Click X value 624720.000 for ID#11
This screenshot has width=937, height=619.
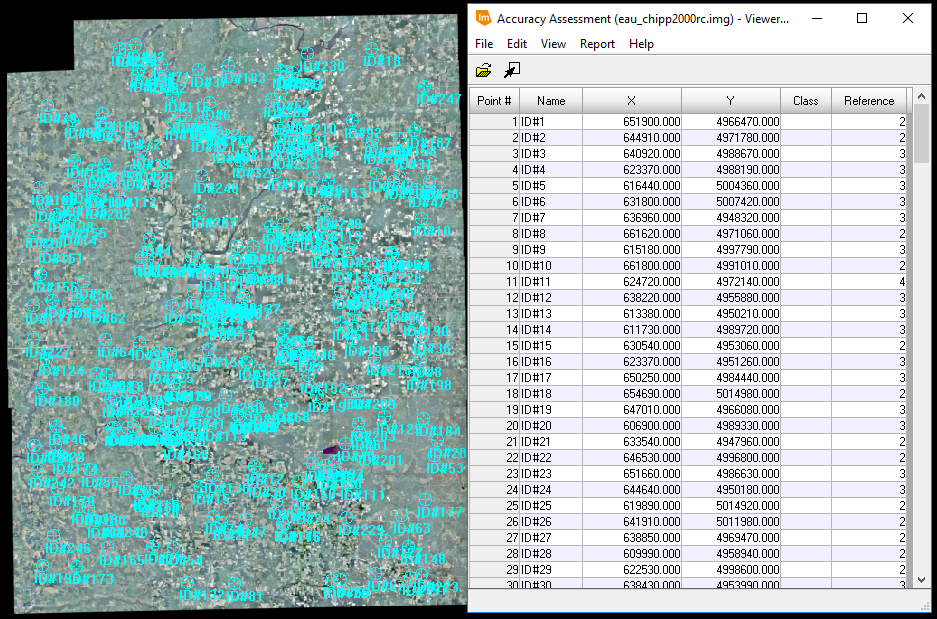point(632,282)
